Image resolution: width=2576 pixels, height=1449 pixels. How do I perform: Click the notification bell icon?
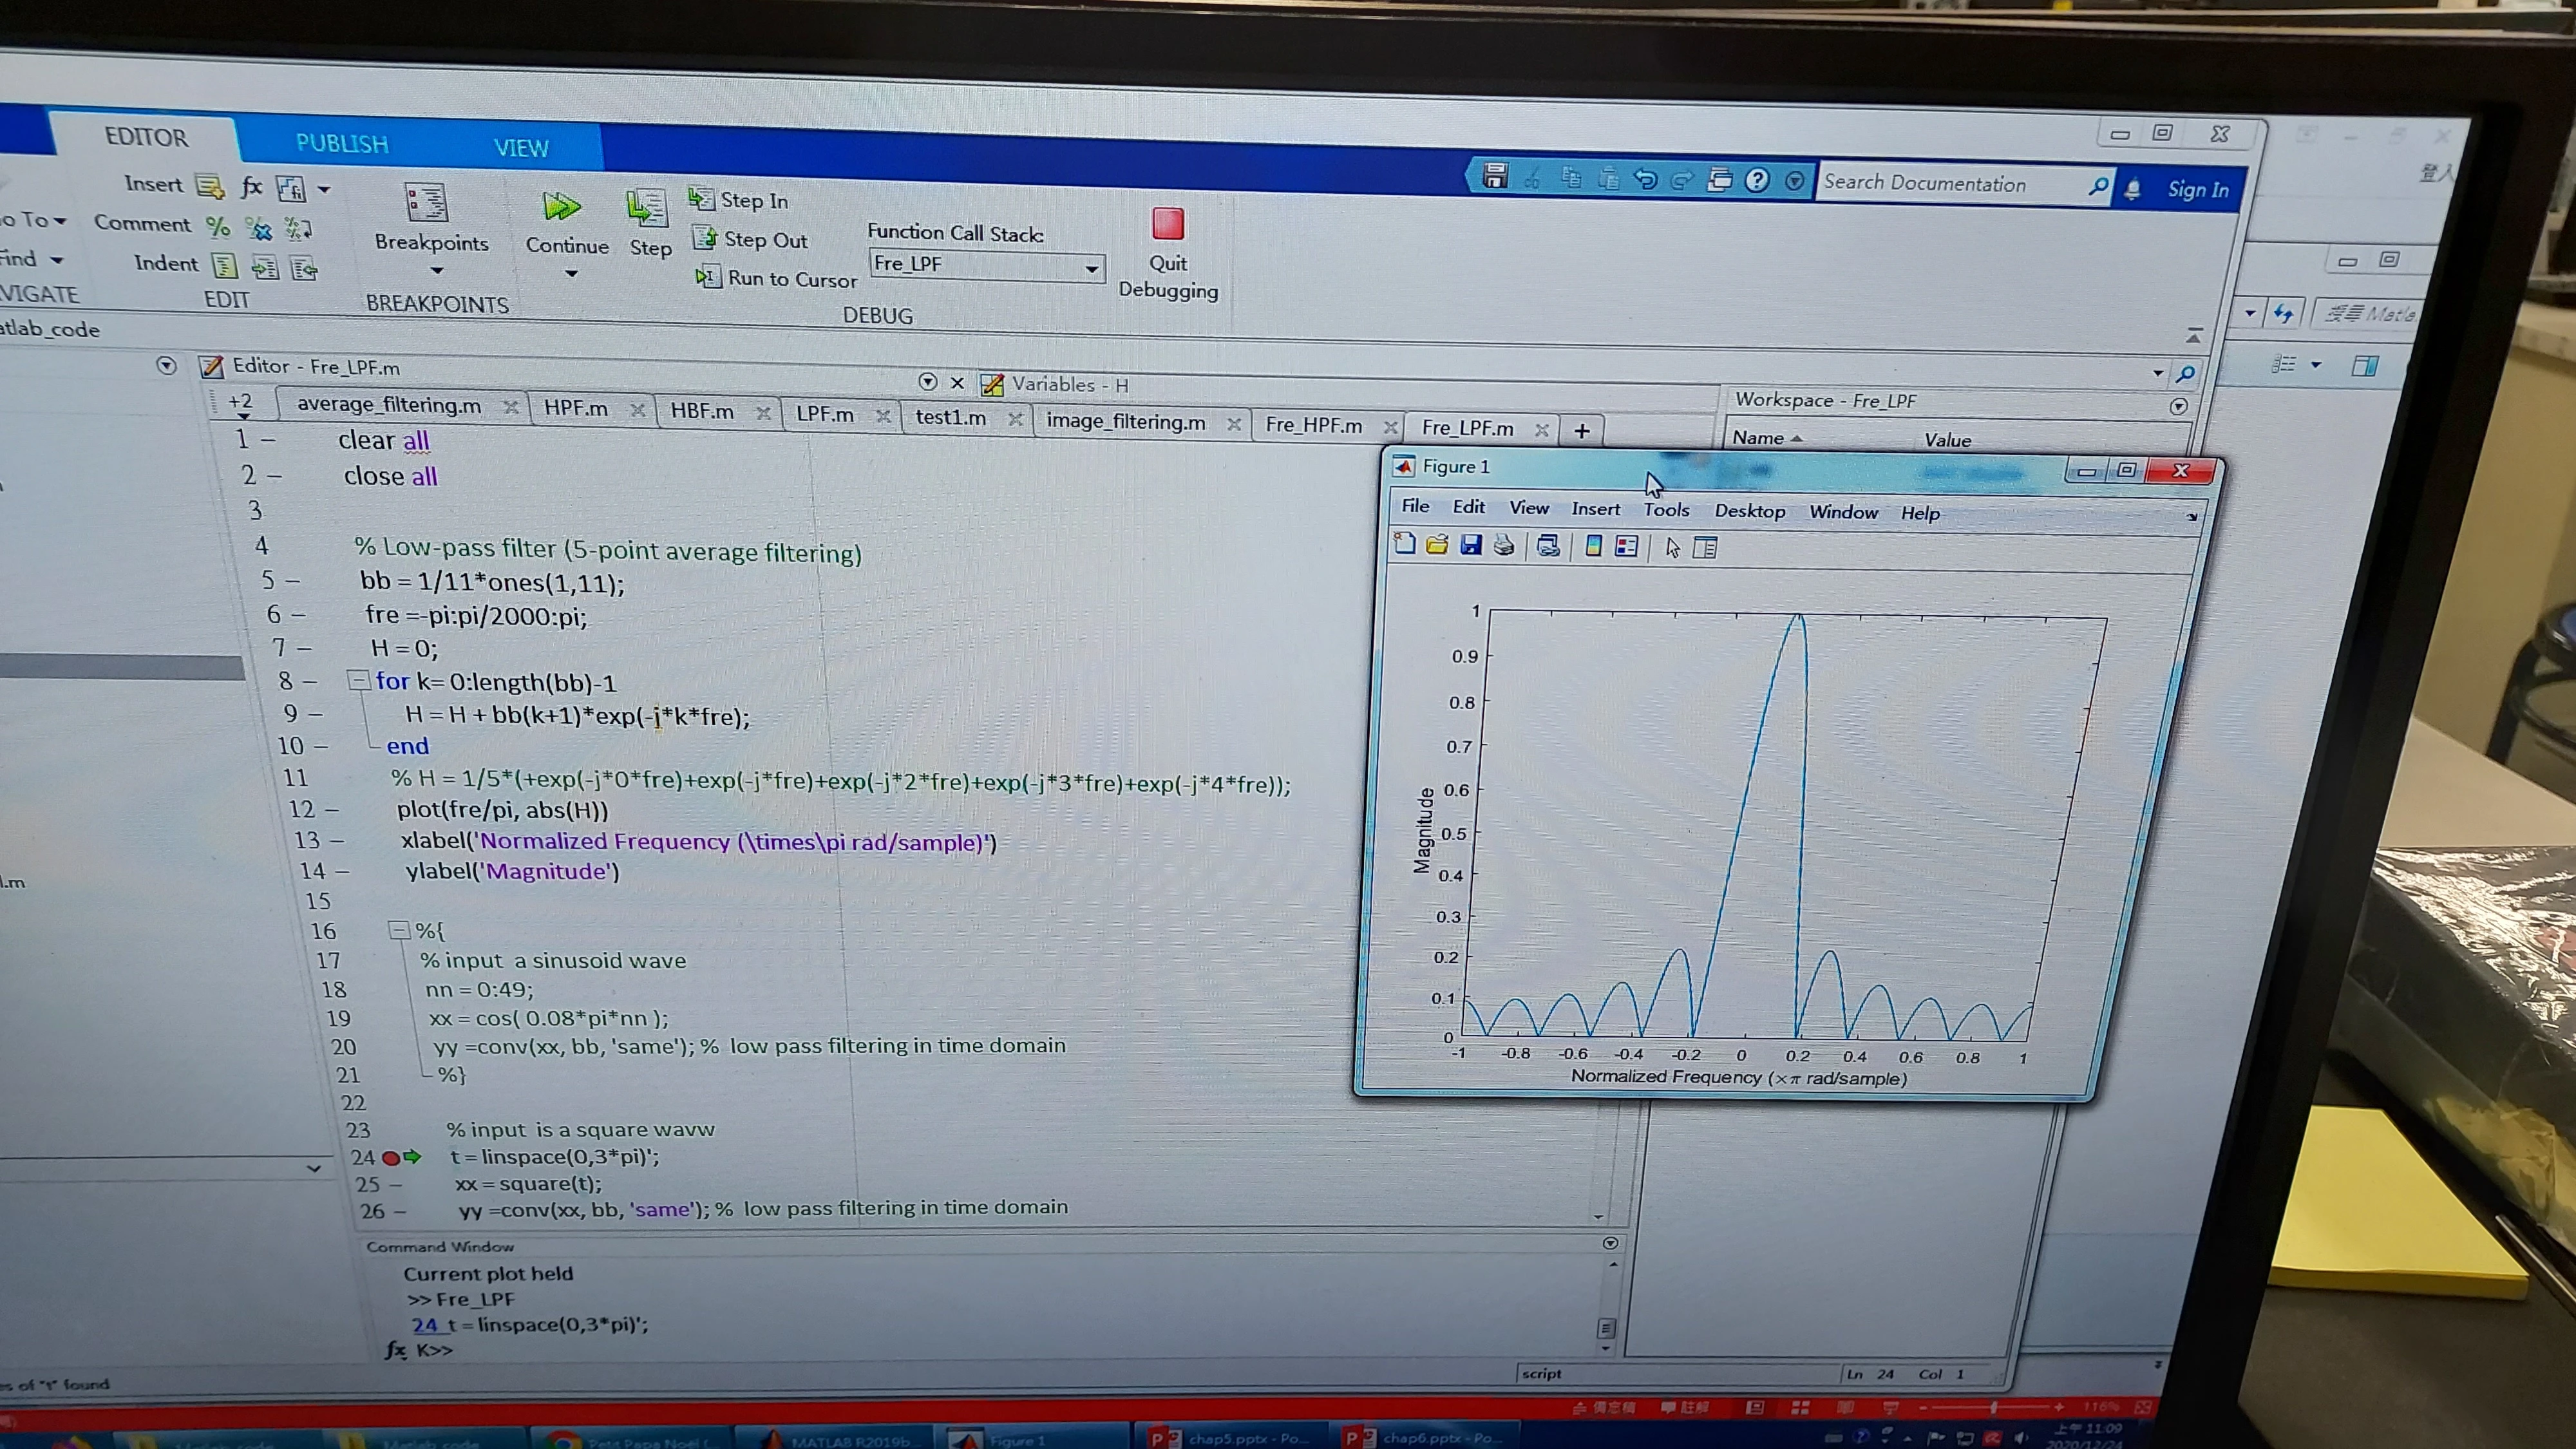click(2132, 188)
